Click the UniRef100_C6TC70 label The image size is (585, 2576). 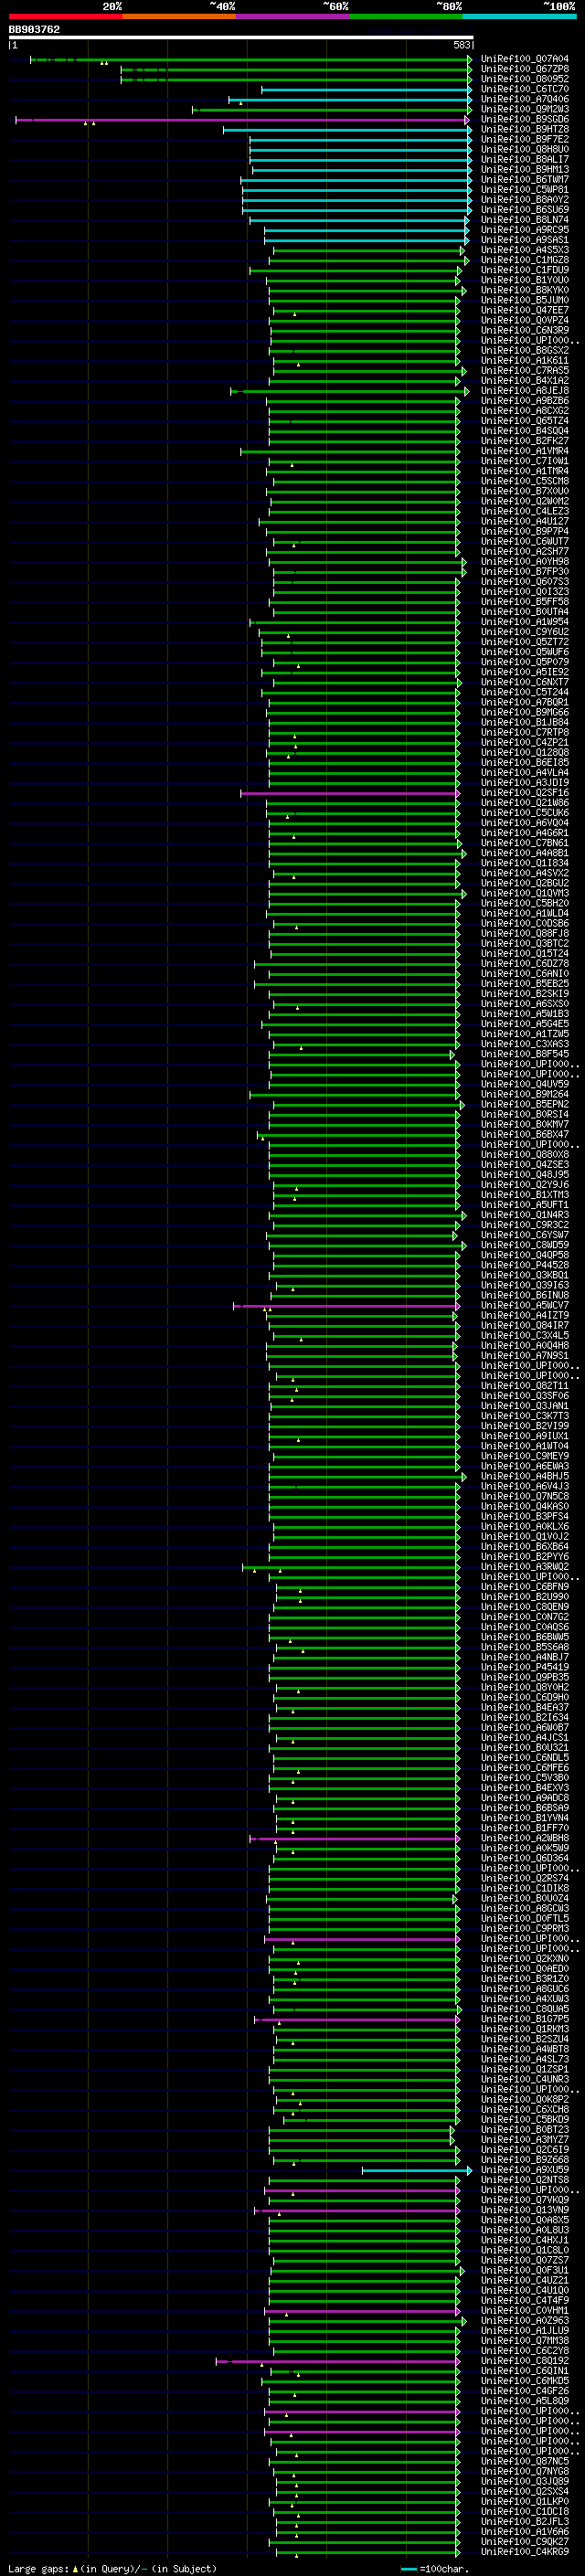(x=524, y=89)
